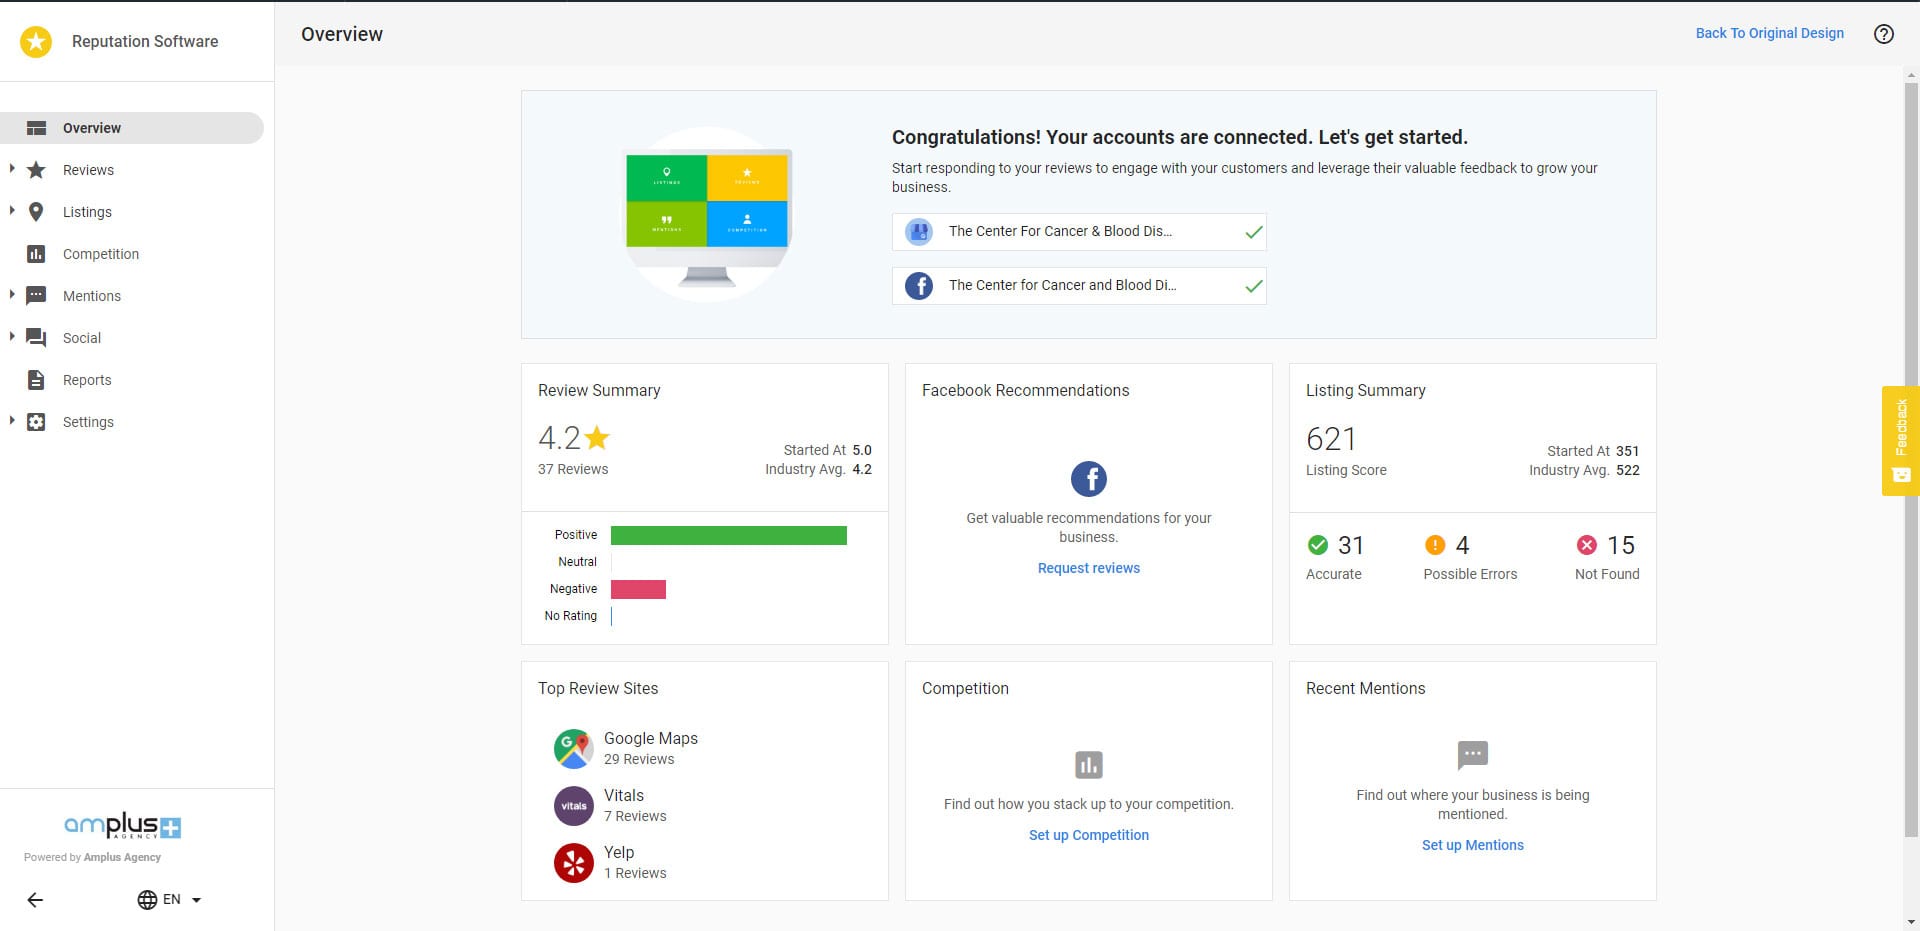
Task: Click the green Positive reviews bar
Action: (x=728, y=536)
